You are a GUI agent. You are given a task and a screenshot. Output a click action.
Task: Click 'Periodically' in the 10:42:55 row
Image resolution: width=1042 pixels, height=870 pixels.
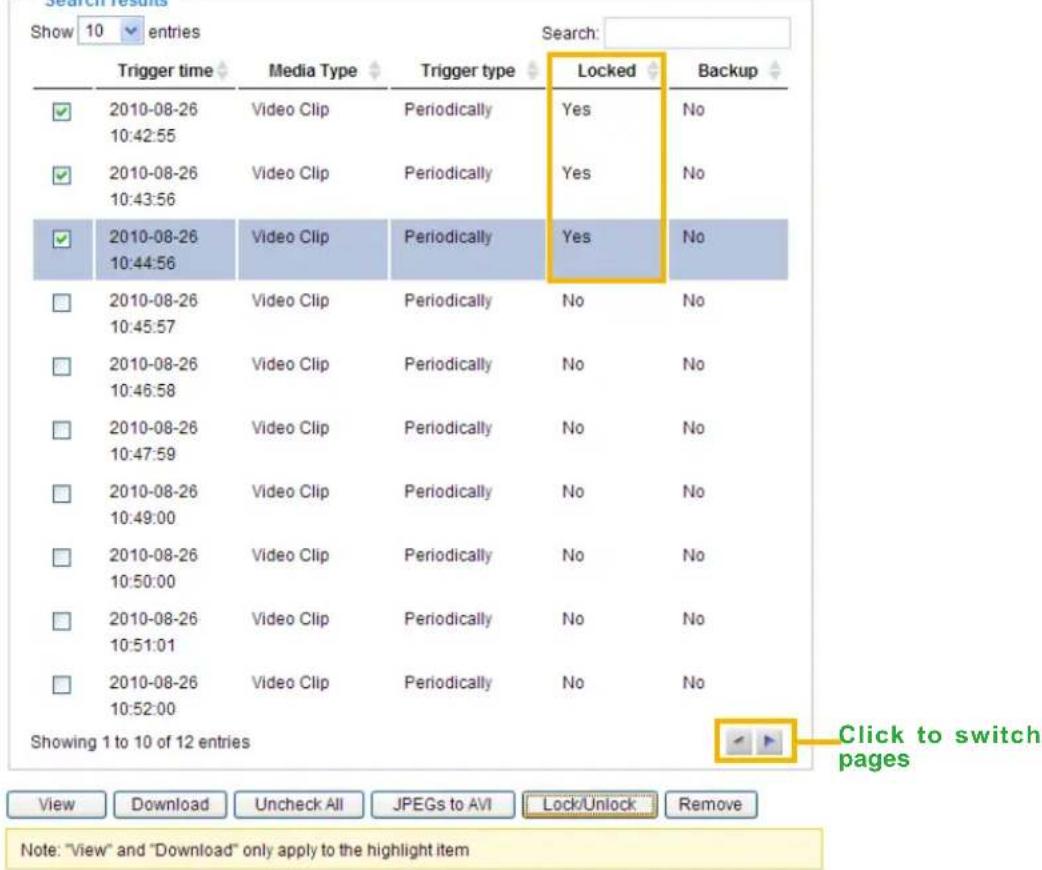pos(448,110)
